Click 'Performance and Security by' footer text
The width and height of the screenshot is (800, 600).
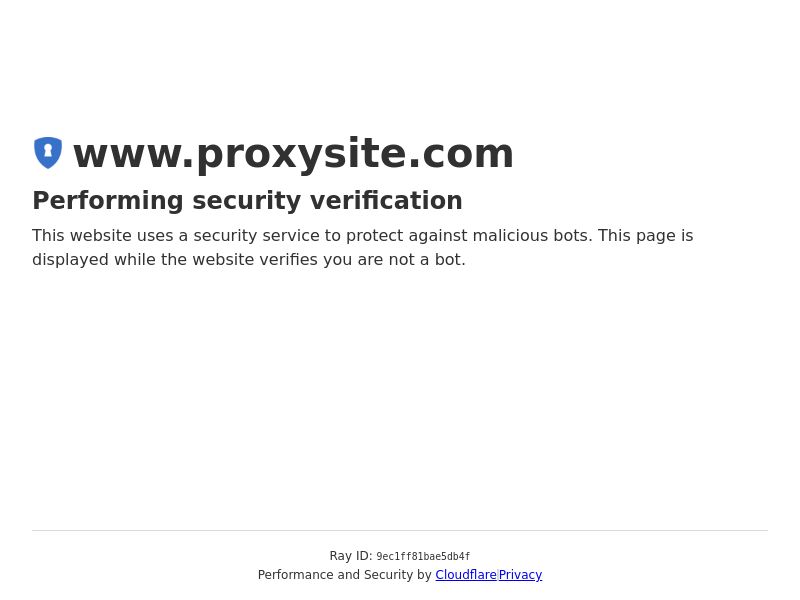tap(345, 574)
